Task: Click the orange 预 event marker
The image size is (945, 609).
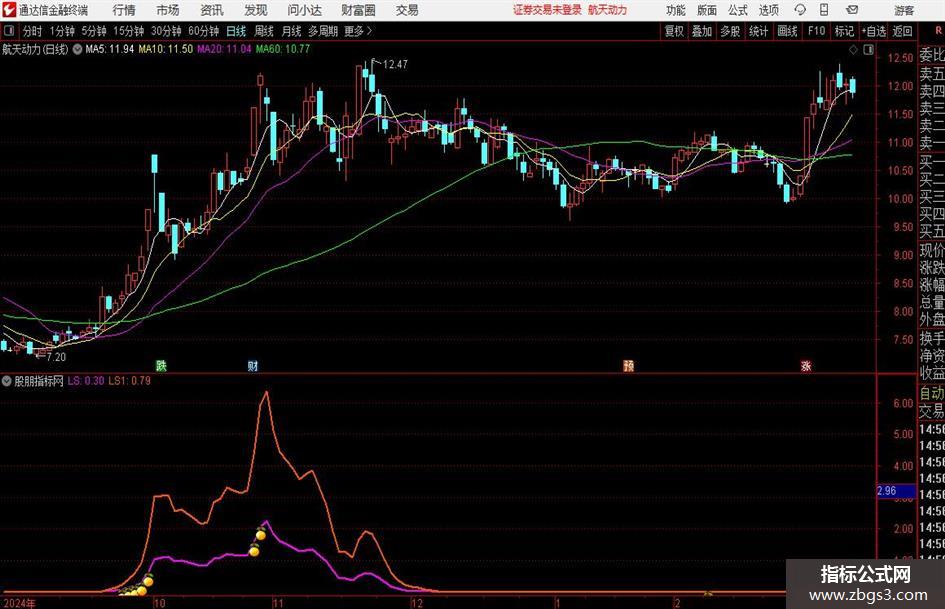Action: [x=628, y=365]
